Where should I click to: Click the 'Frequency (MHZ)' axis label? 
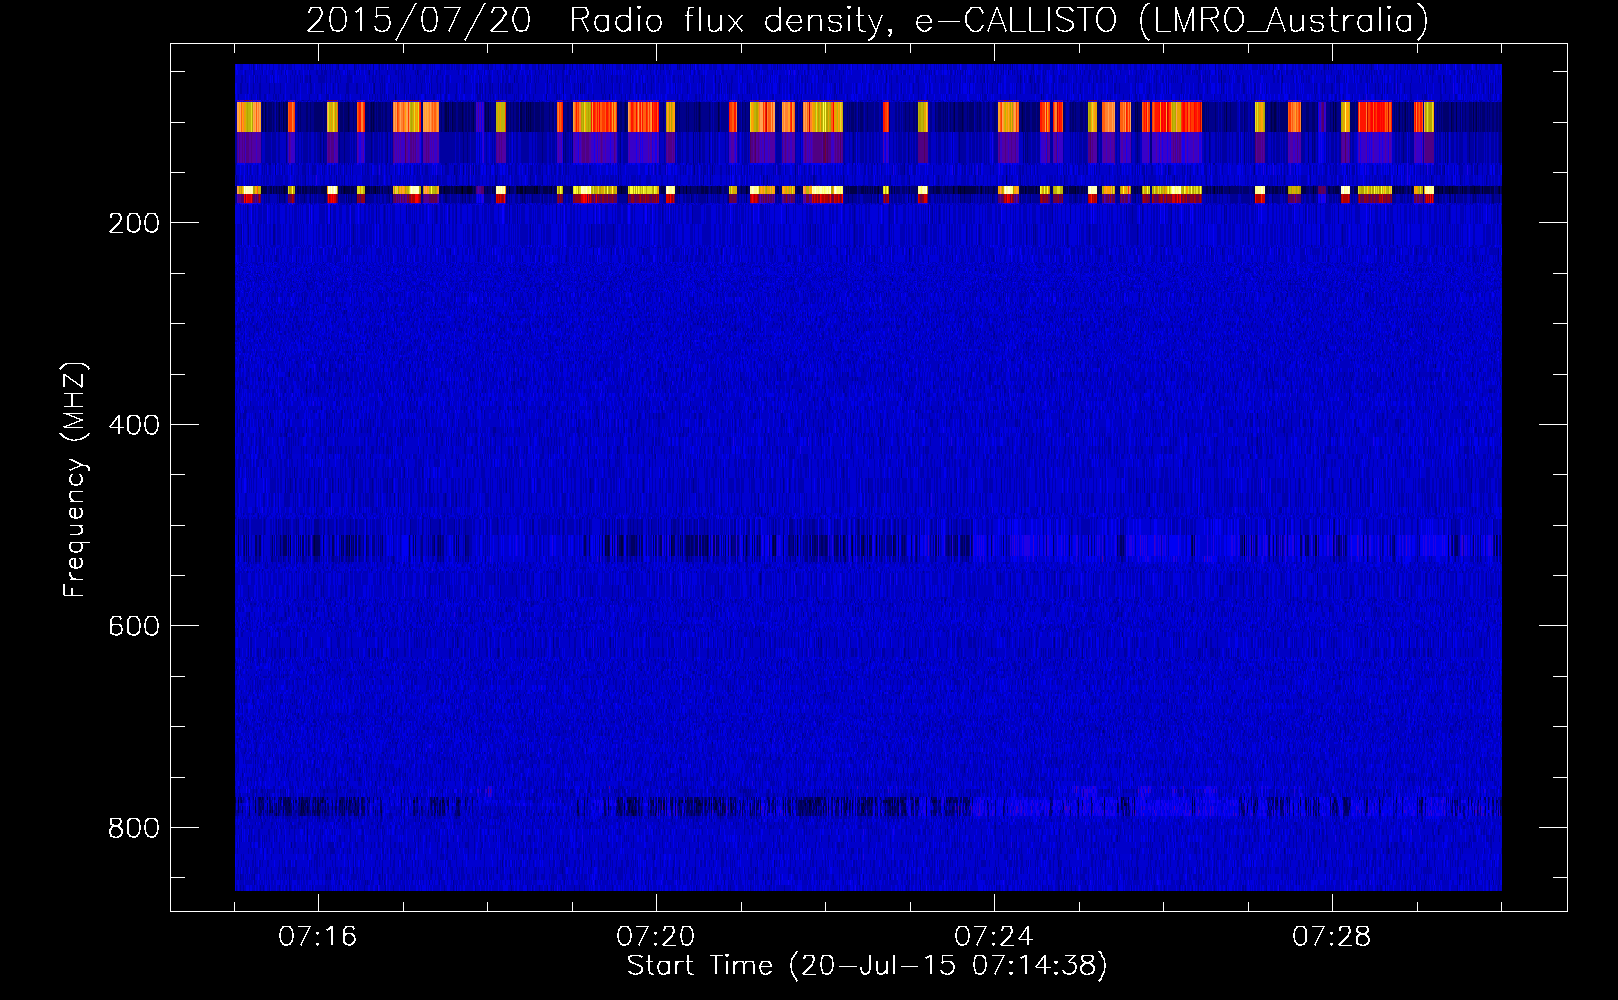[x=75, y=480]
